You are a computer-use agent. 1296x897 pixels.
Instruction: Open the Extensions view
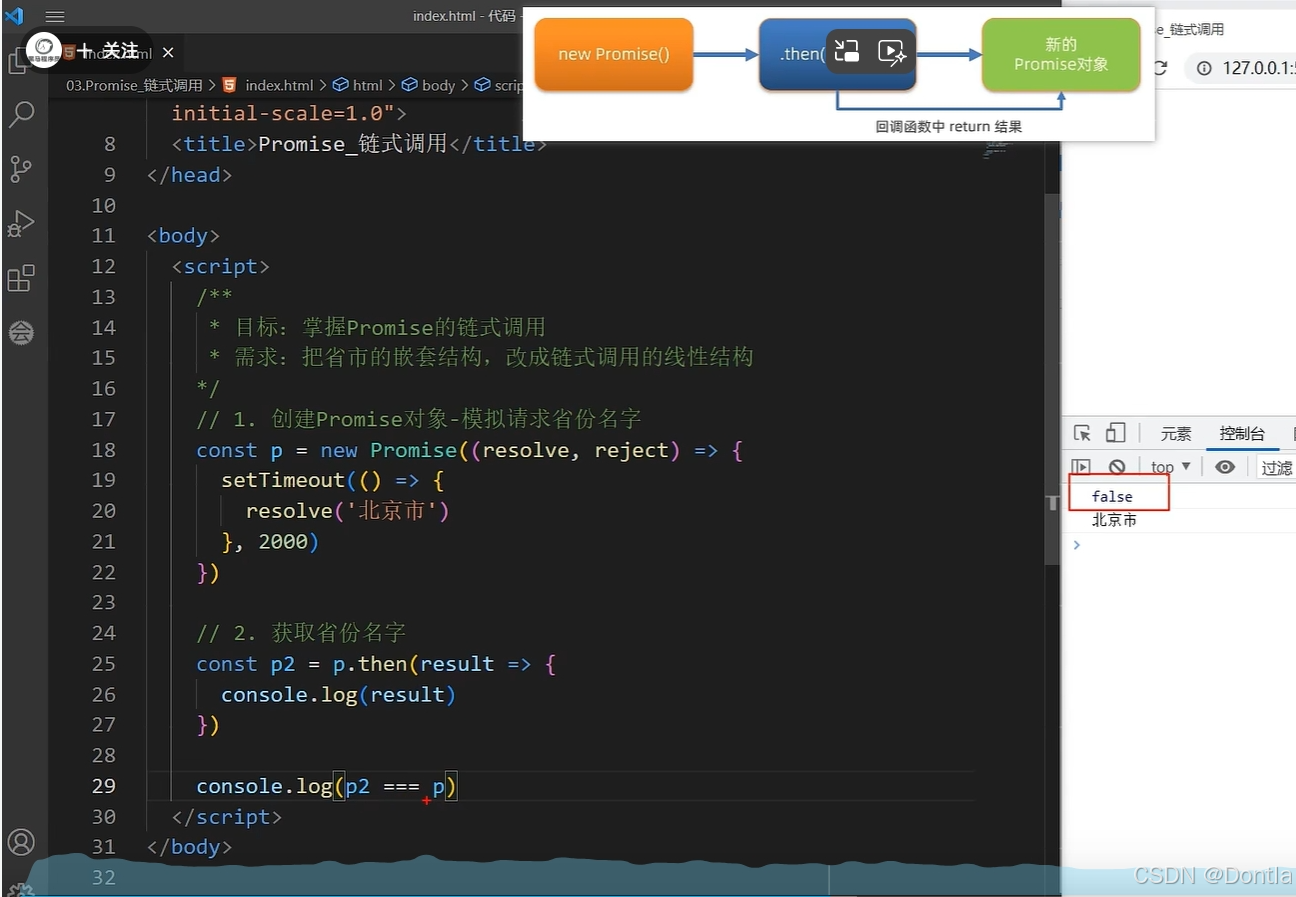pyautogui.click(x=21, y=278)
